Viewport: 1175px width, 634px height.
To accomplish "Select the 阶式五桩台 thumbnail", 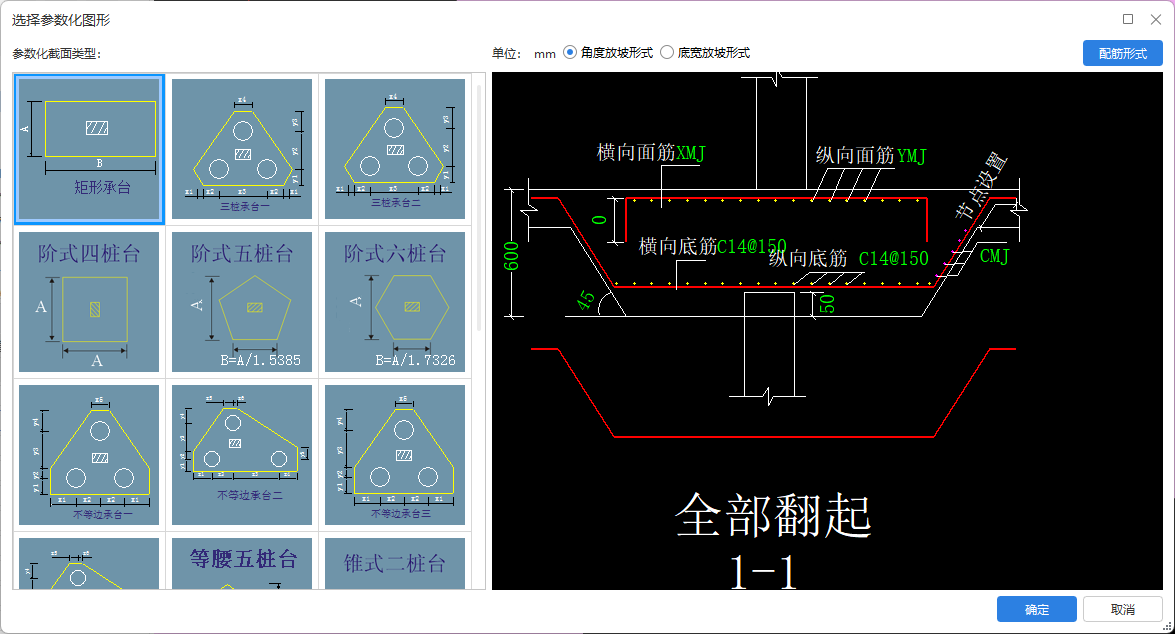I will pos(242,302).
